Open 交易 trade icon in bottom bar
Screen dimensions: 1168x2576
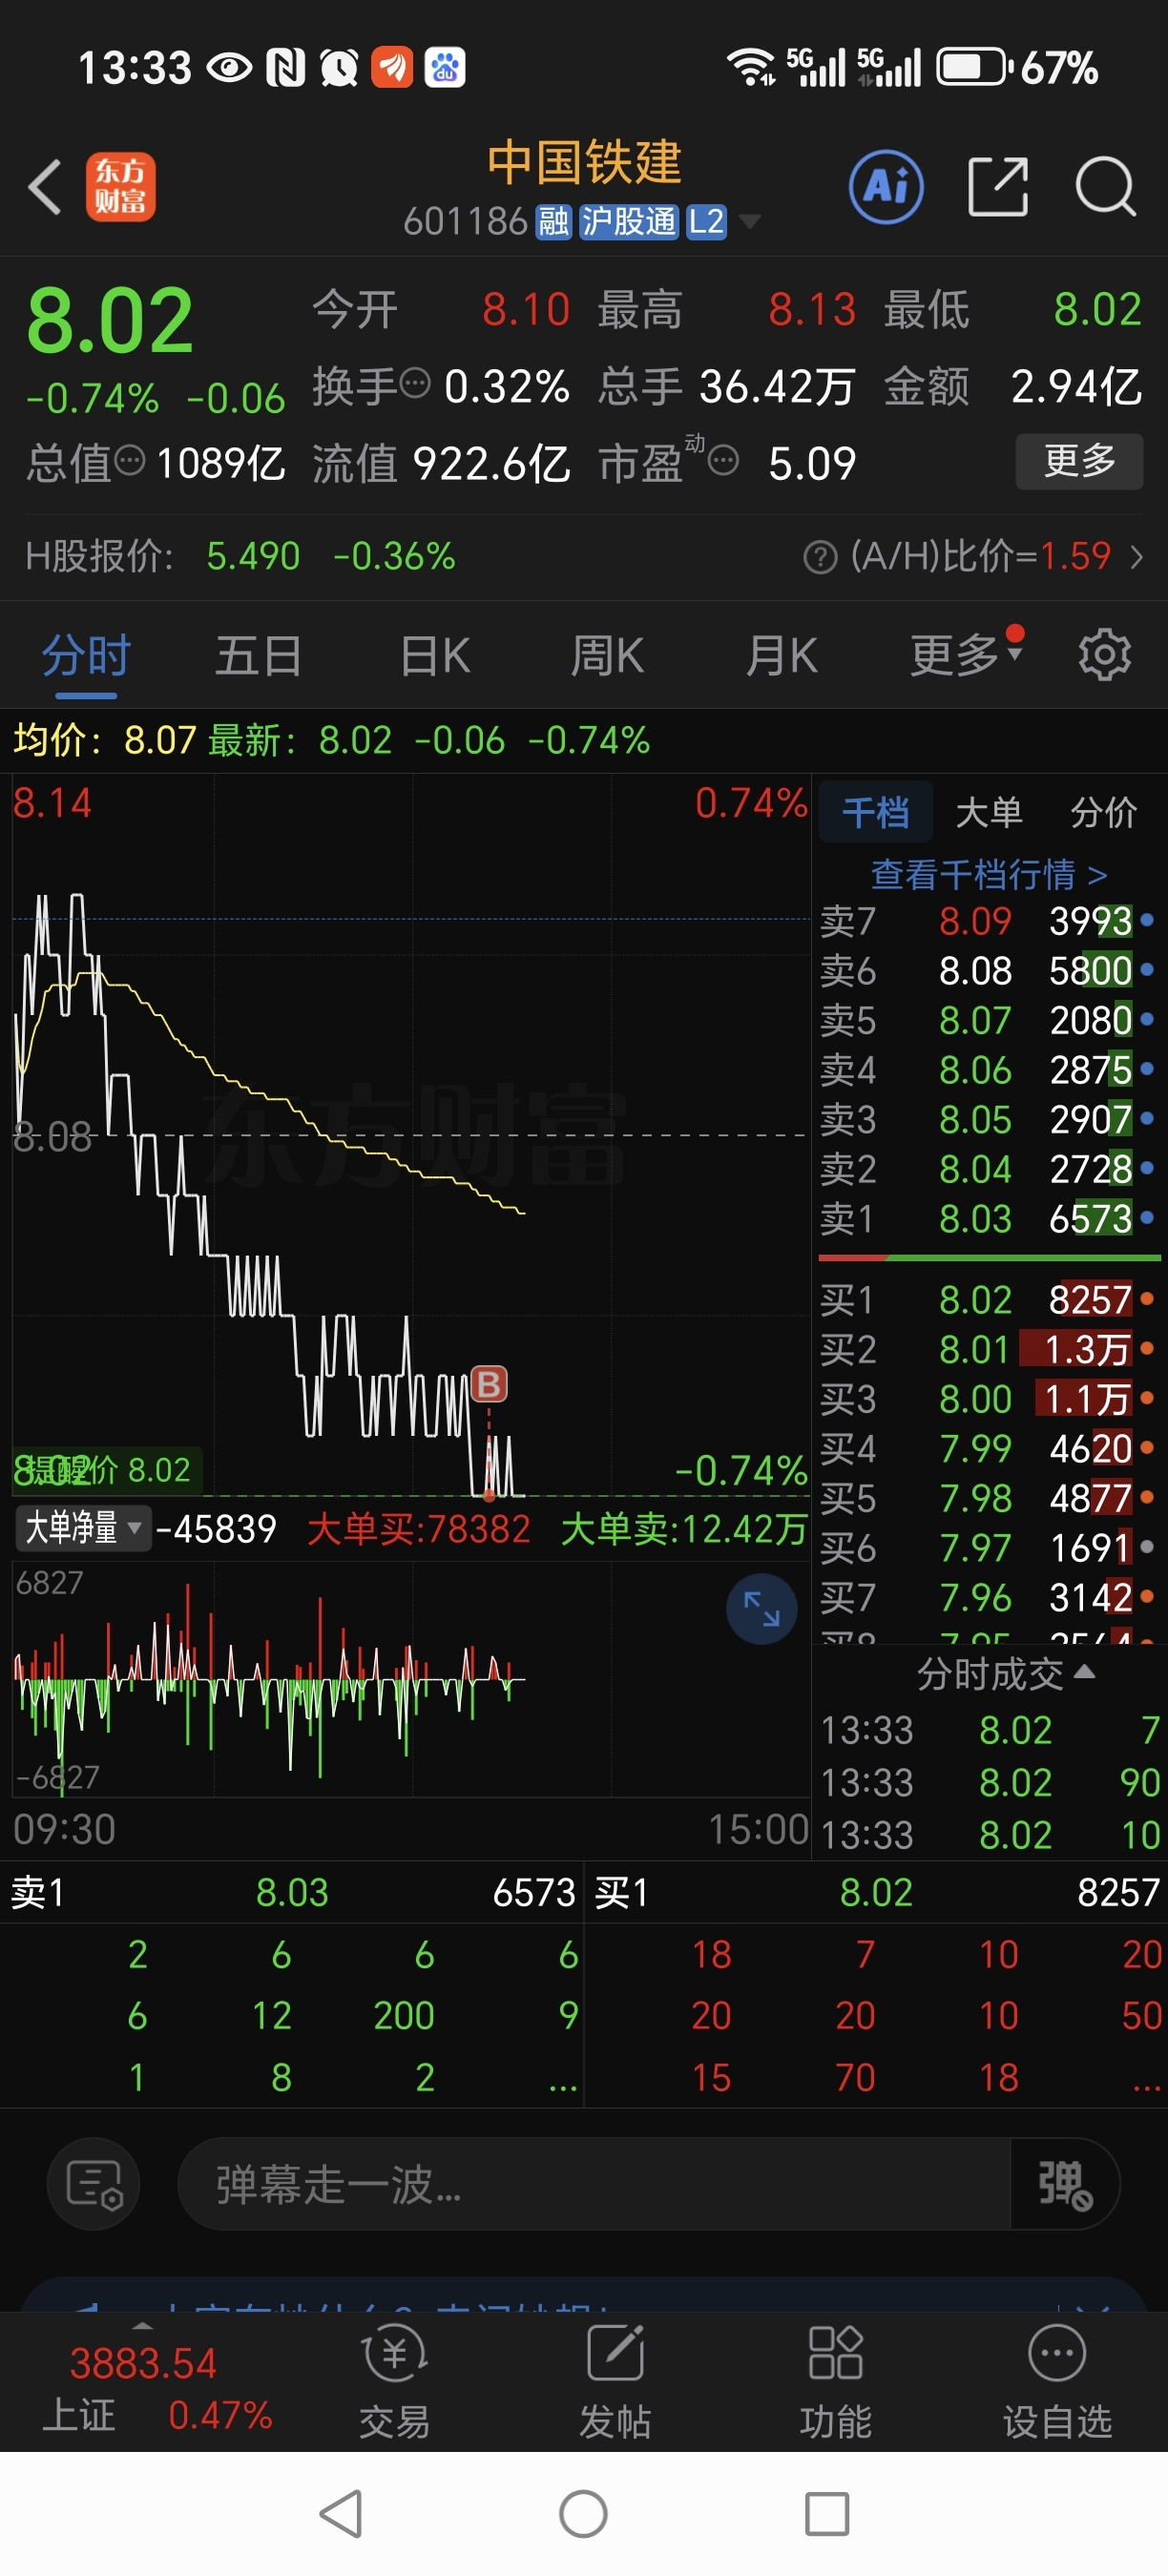[x=395, y=2381]
